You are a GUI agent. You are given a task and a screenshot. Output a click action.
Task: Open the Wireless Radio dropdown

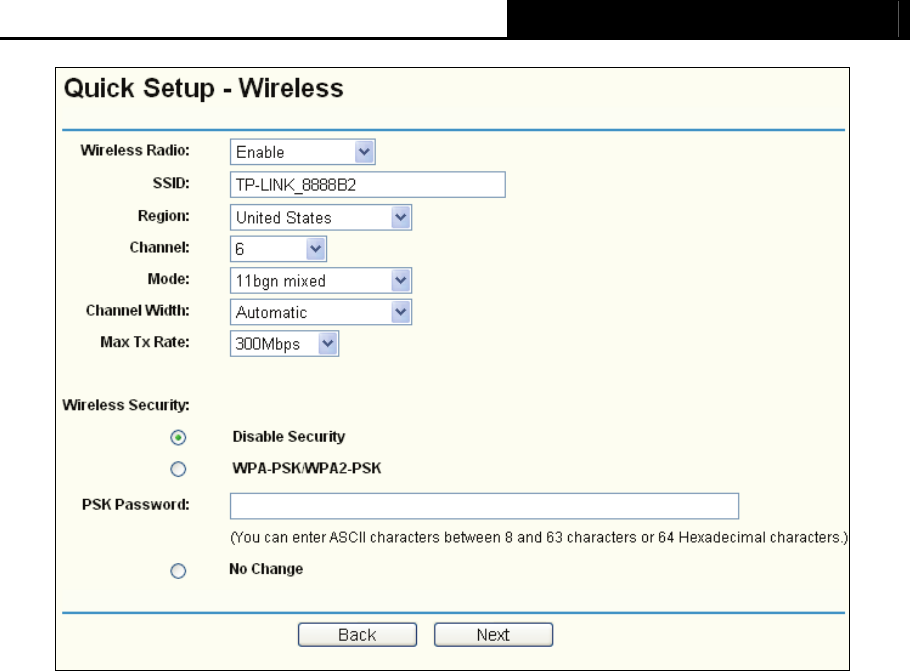point(302,152)
